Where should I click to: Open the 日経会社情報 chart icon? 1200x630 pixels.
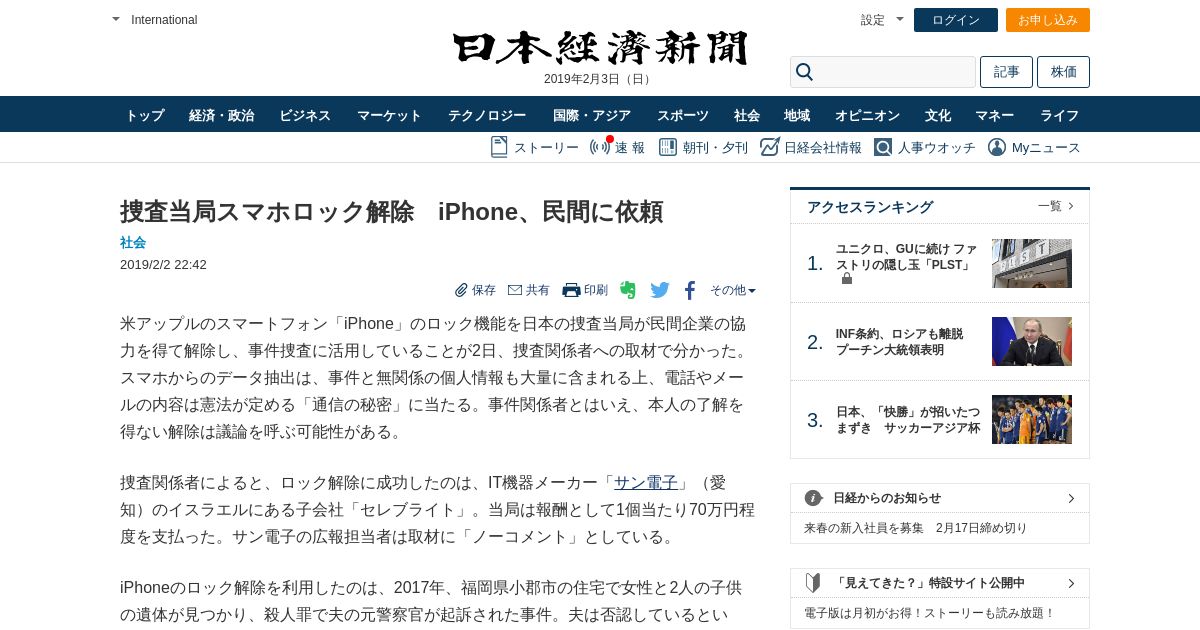[x=769, y=147]
